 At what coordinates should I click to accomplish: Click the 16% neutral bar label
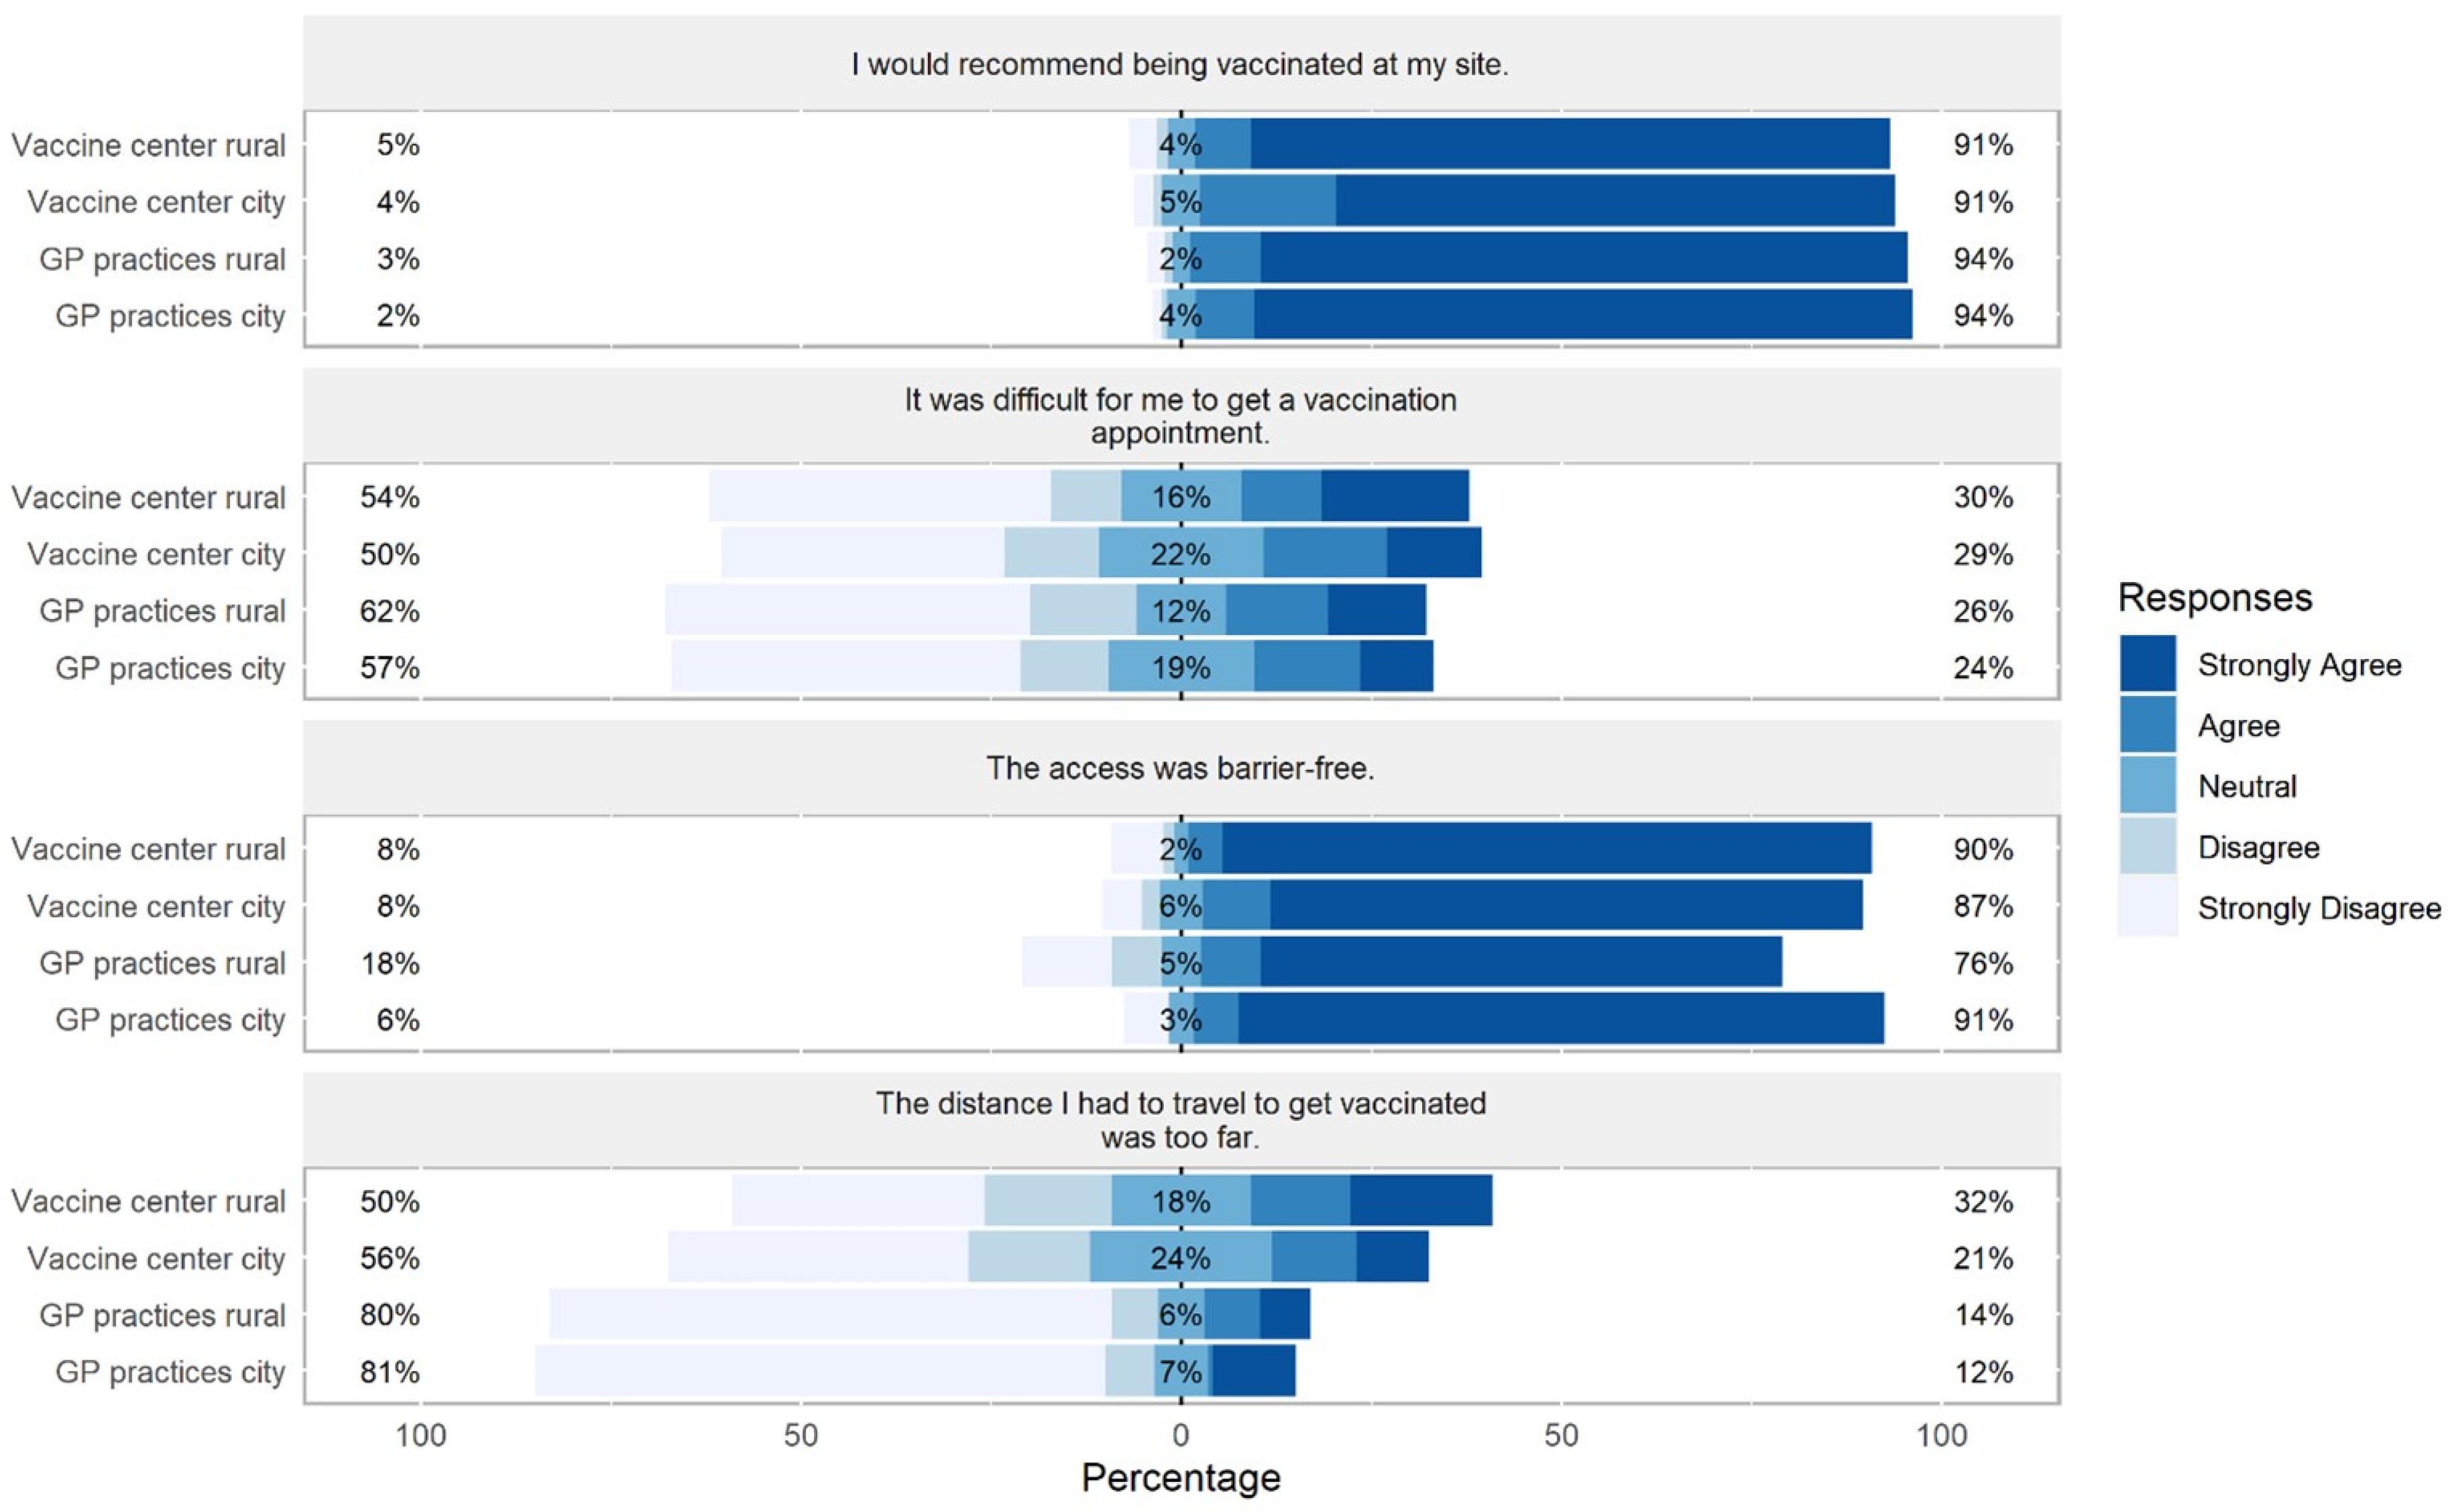(1180, 497)
